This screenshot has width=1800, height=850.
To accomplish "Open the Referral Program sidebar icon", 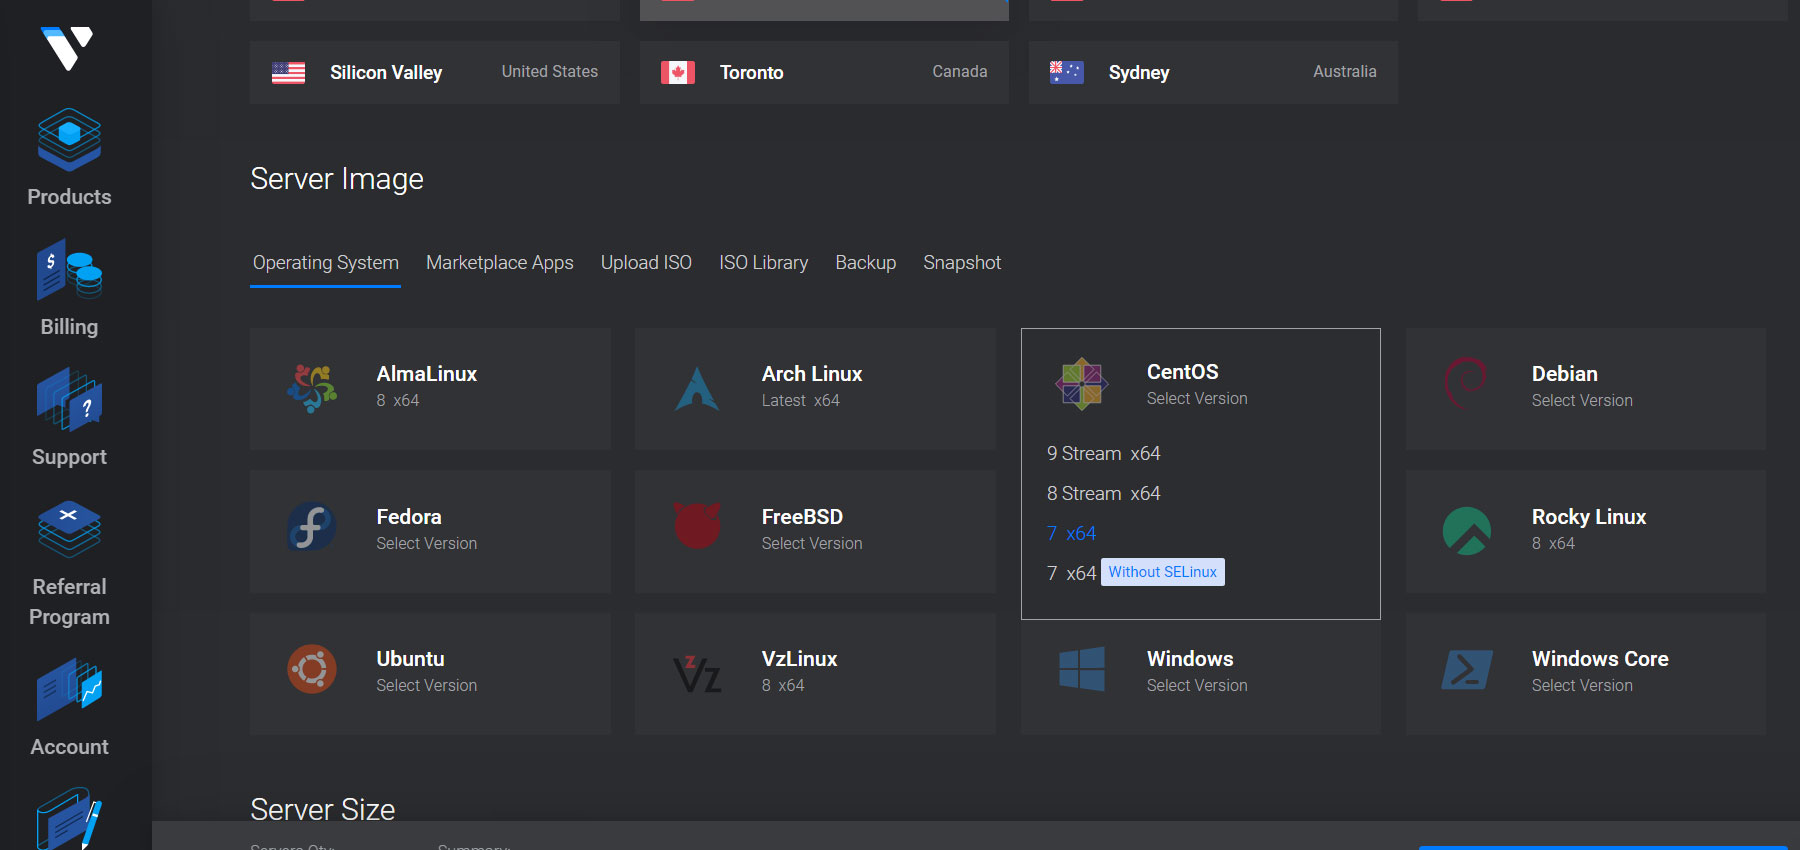I will pos(69,529).
